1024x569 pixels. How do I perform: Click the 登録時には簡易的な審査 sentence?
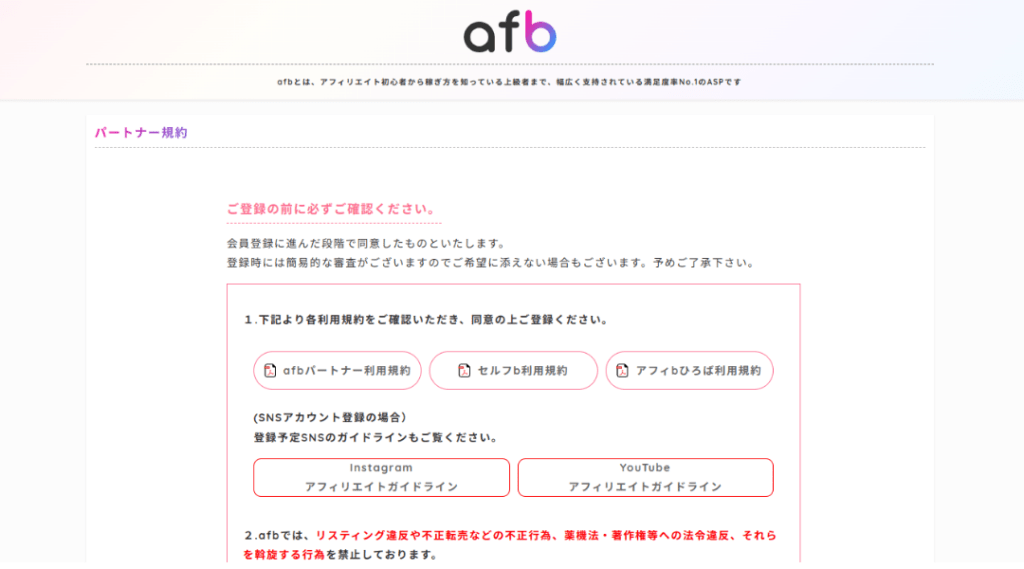pos(491,263)
